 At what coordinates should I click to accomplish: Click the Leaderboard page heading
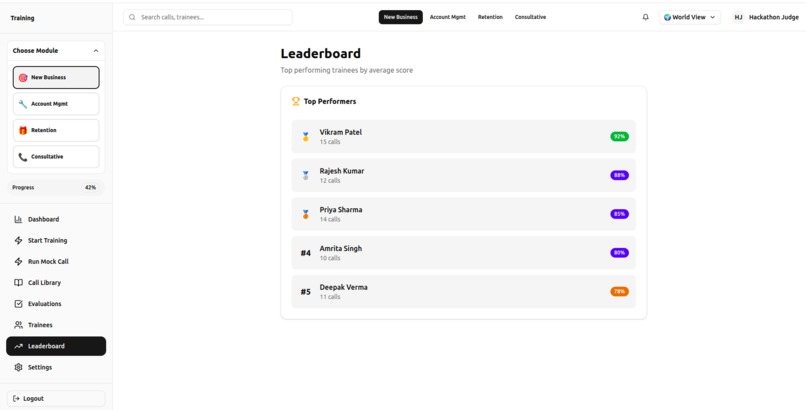pyautogui.click(x=321, y=53)
